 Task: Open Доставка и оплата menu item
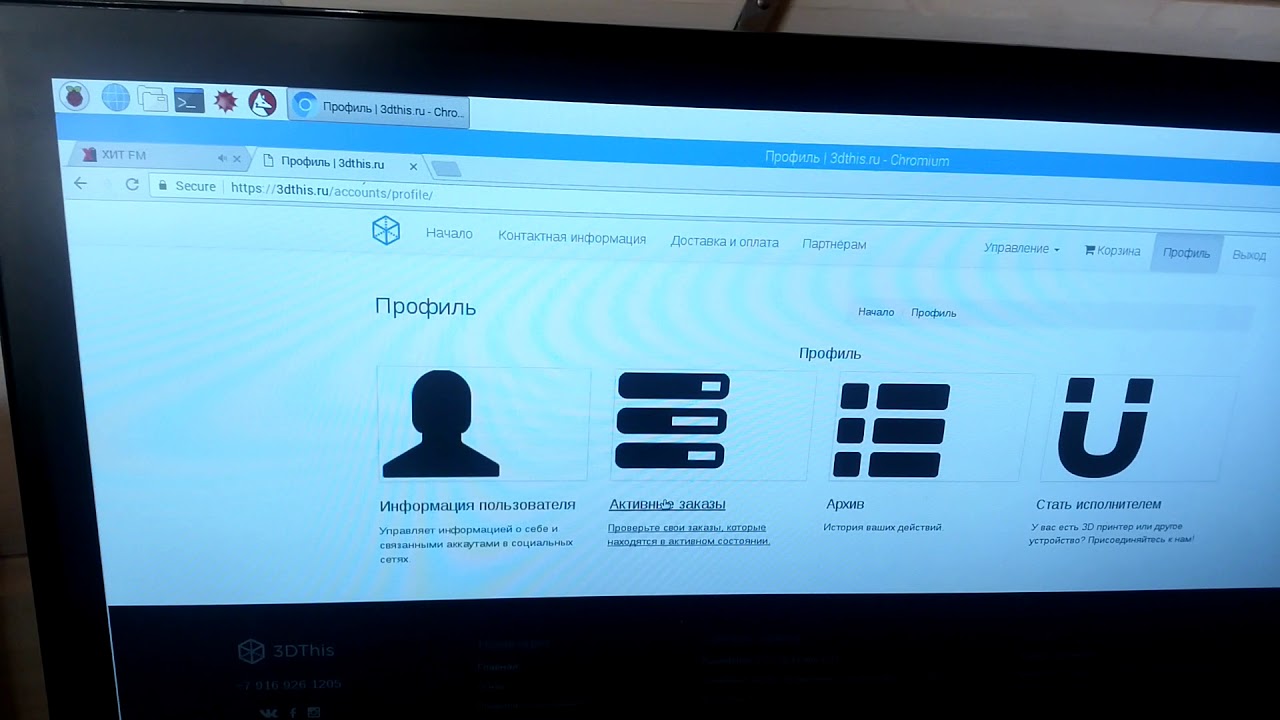click(724, 242)
